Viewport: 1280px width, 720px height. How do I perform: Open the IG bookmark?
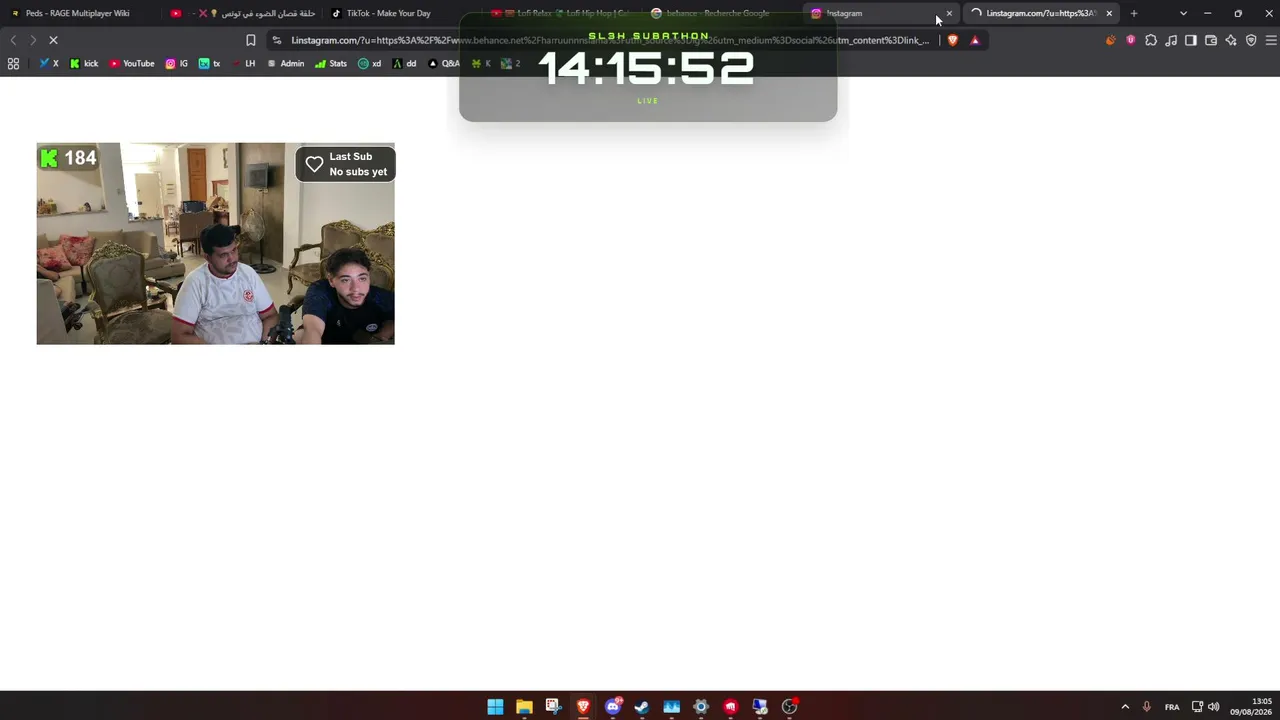[177, 63]
